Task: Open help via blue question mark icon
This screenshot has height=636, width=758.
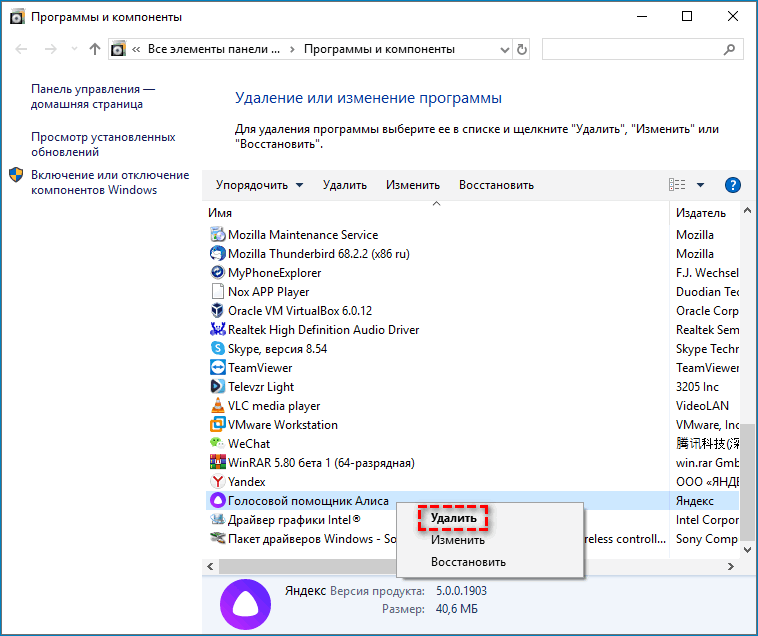Action: (x=732, y=185)
